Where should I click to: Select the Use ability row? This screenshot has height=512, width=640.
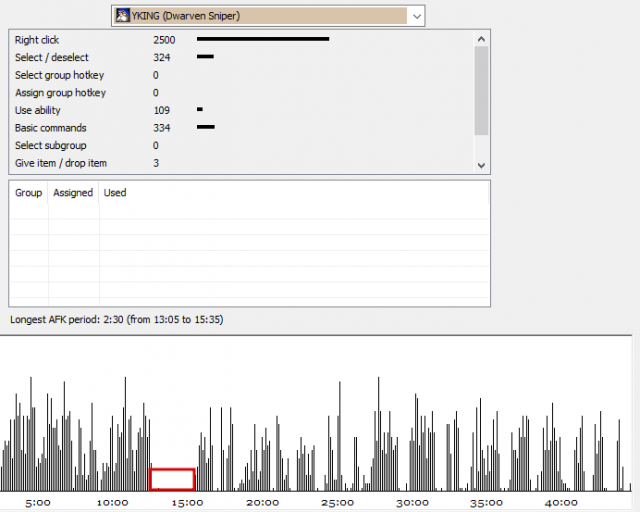tap(242, 110)
